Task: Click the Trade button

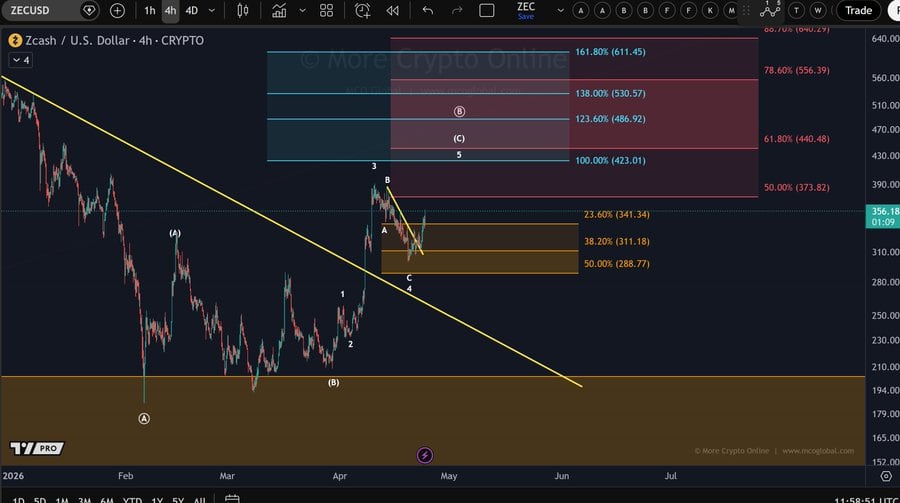Action: [x=859, y=10]
